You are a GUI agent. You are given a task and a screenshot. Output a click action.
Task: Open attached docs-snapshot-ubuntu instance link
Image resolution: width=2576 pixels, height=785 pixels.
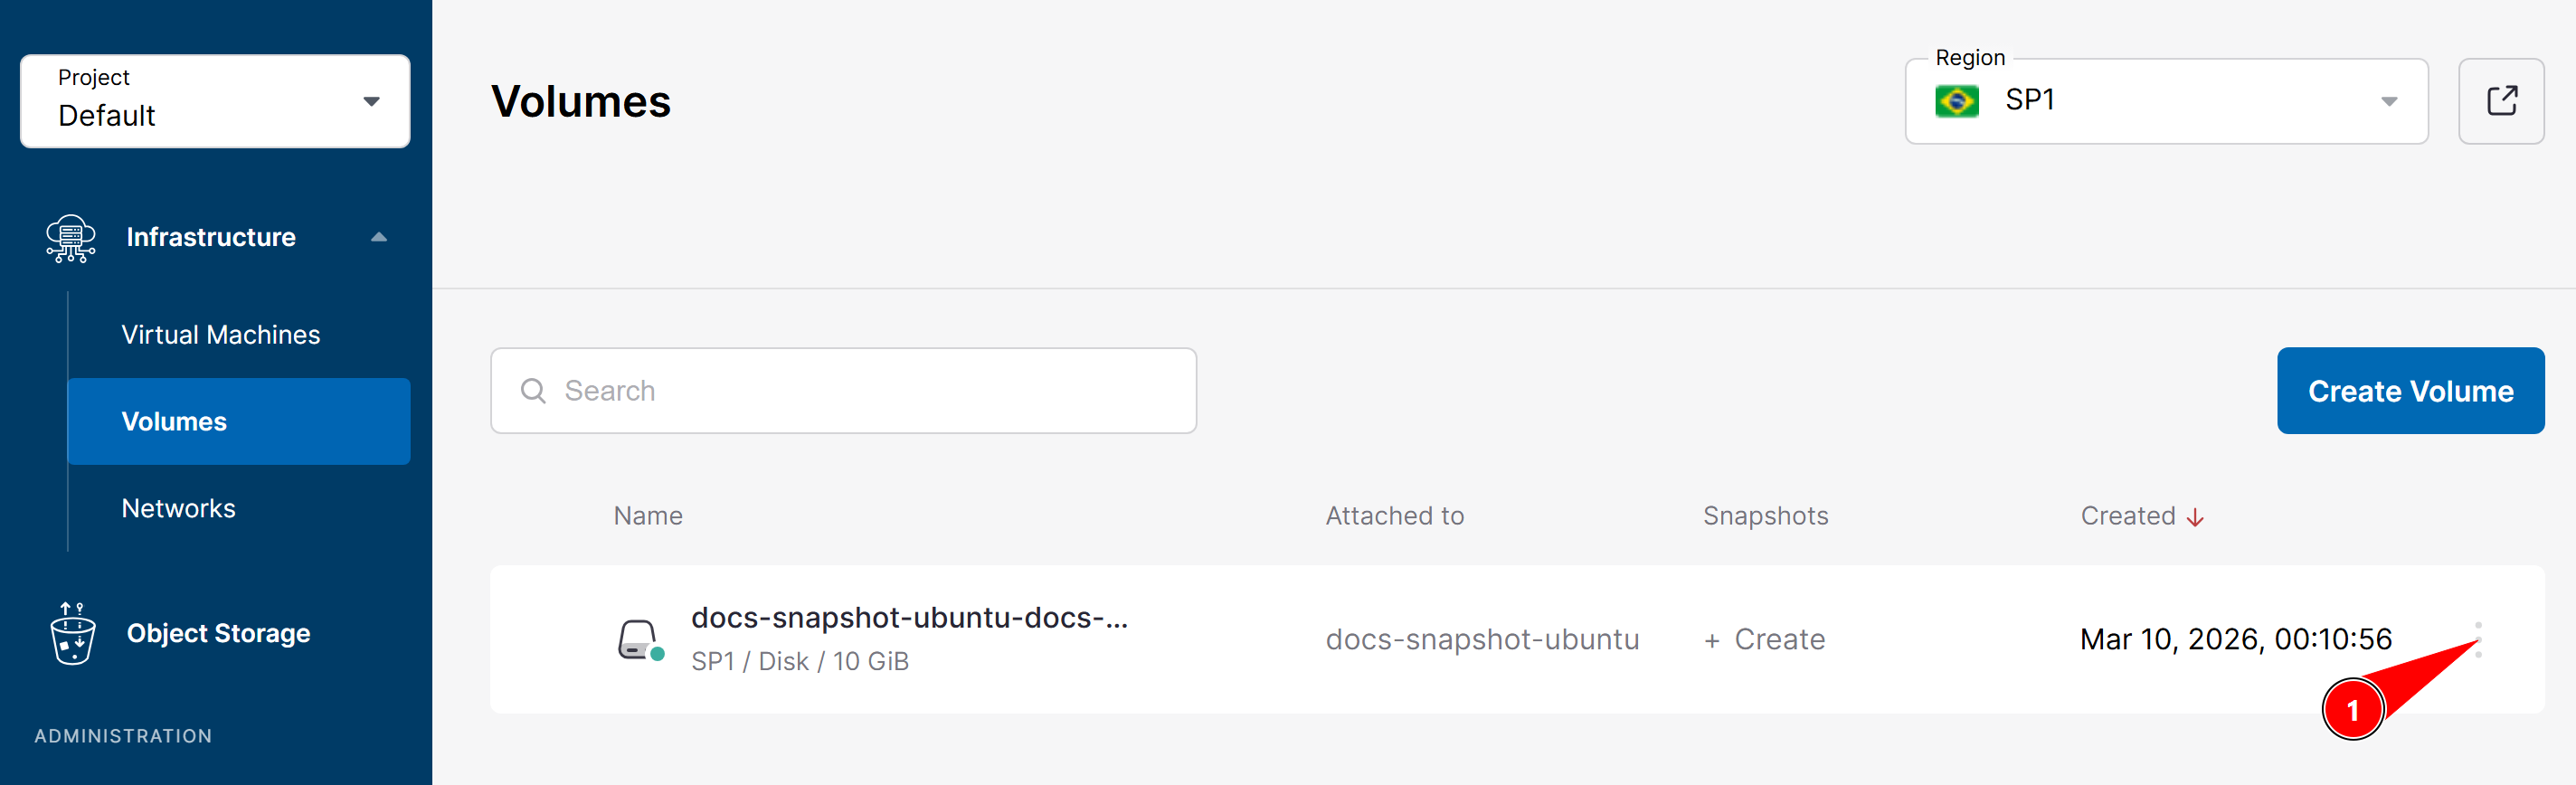pyautogui.click(x=1482, y=639)
